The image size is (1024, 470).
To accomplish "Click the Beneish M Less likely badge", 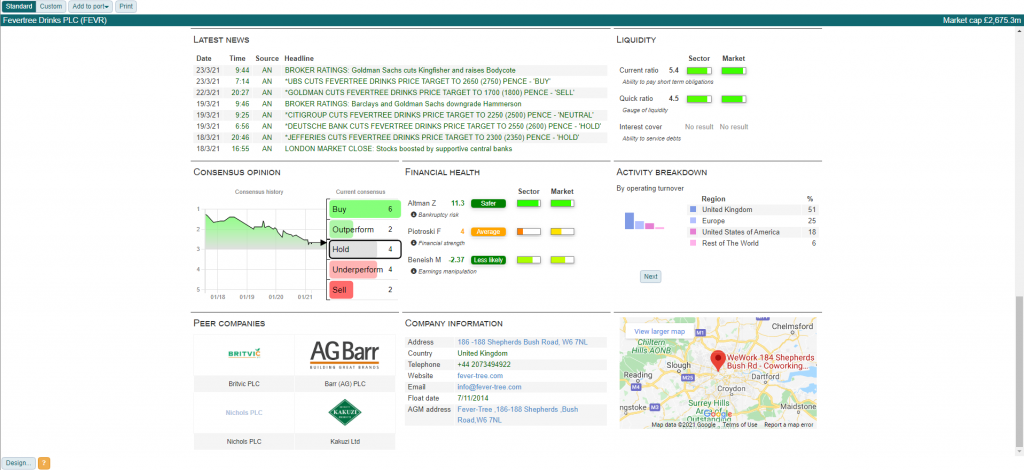I will pos(488,260).
